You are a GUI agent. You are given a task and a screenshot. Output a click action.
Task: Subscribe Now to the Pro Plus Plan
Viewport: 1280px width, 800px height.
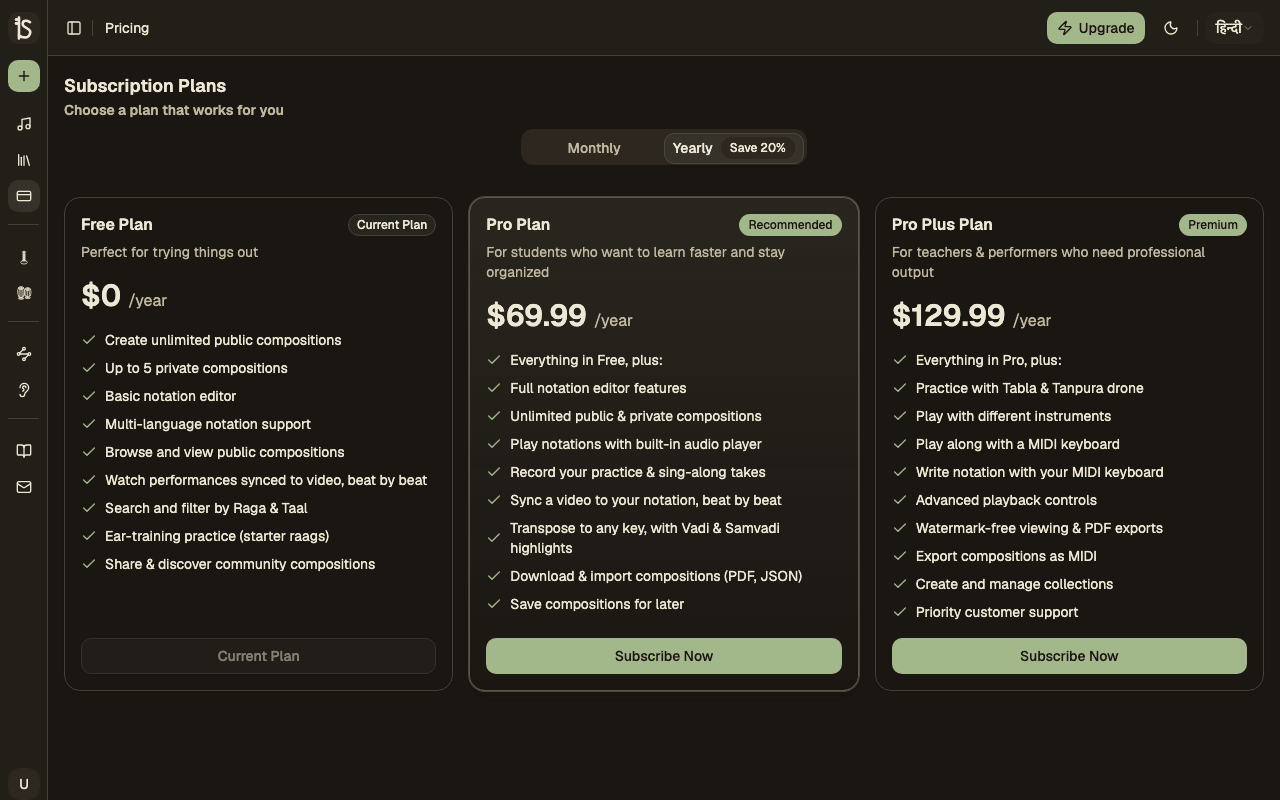[1069, 656]
